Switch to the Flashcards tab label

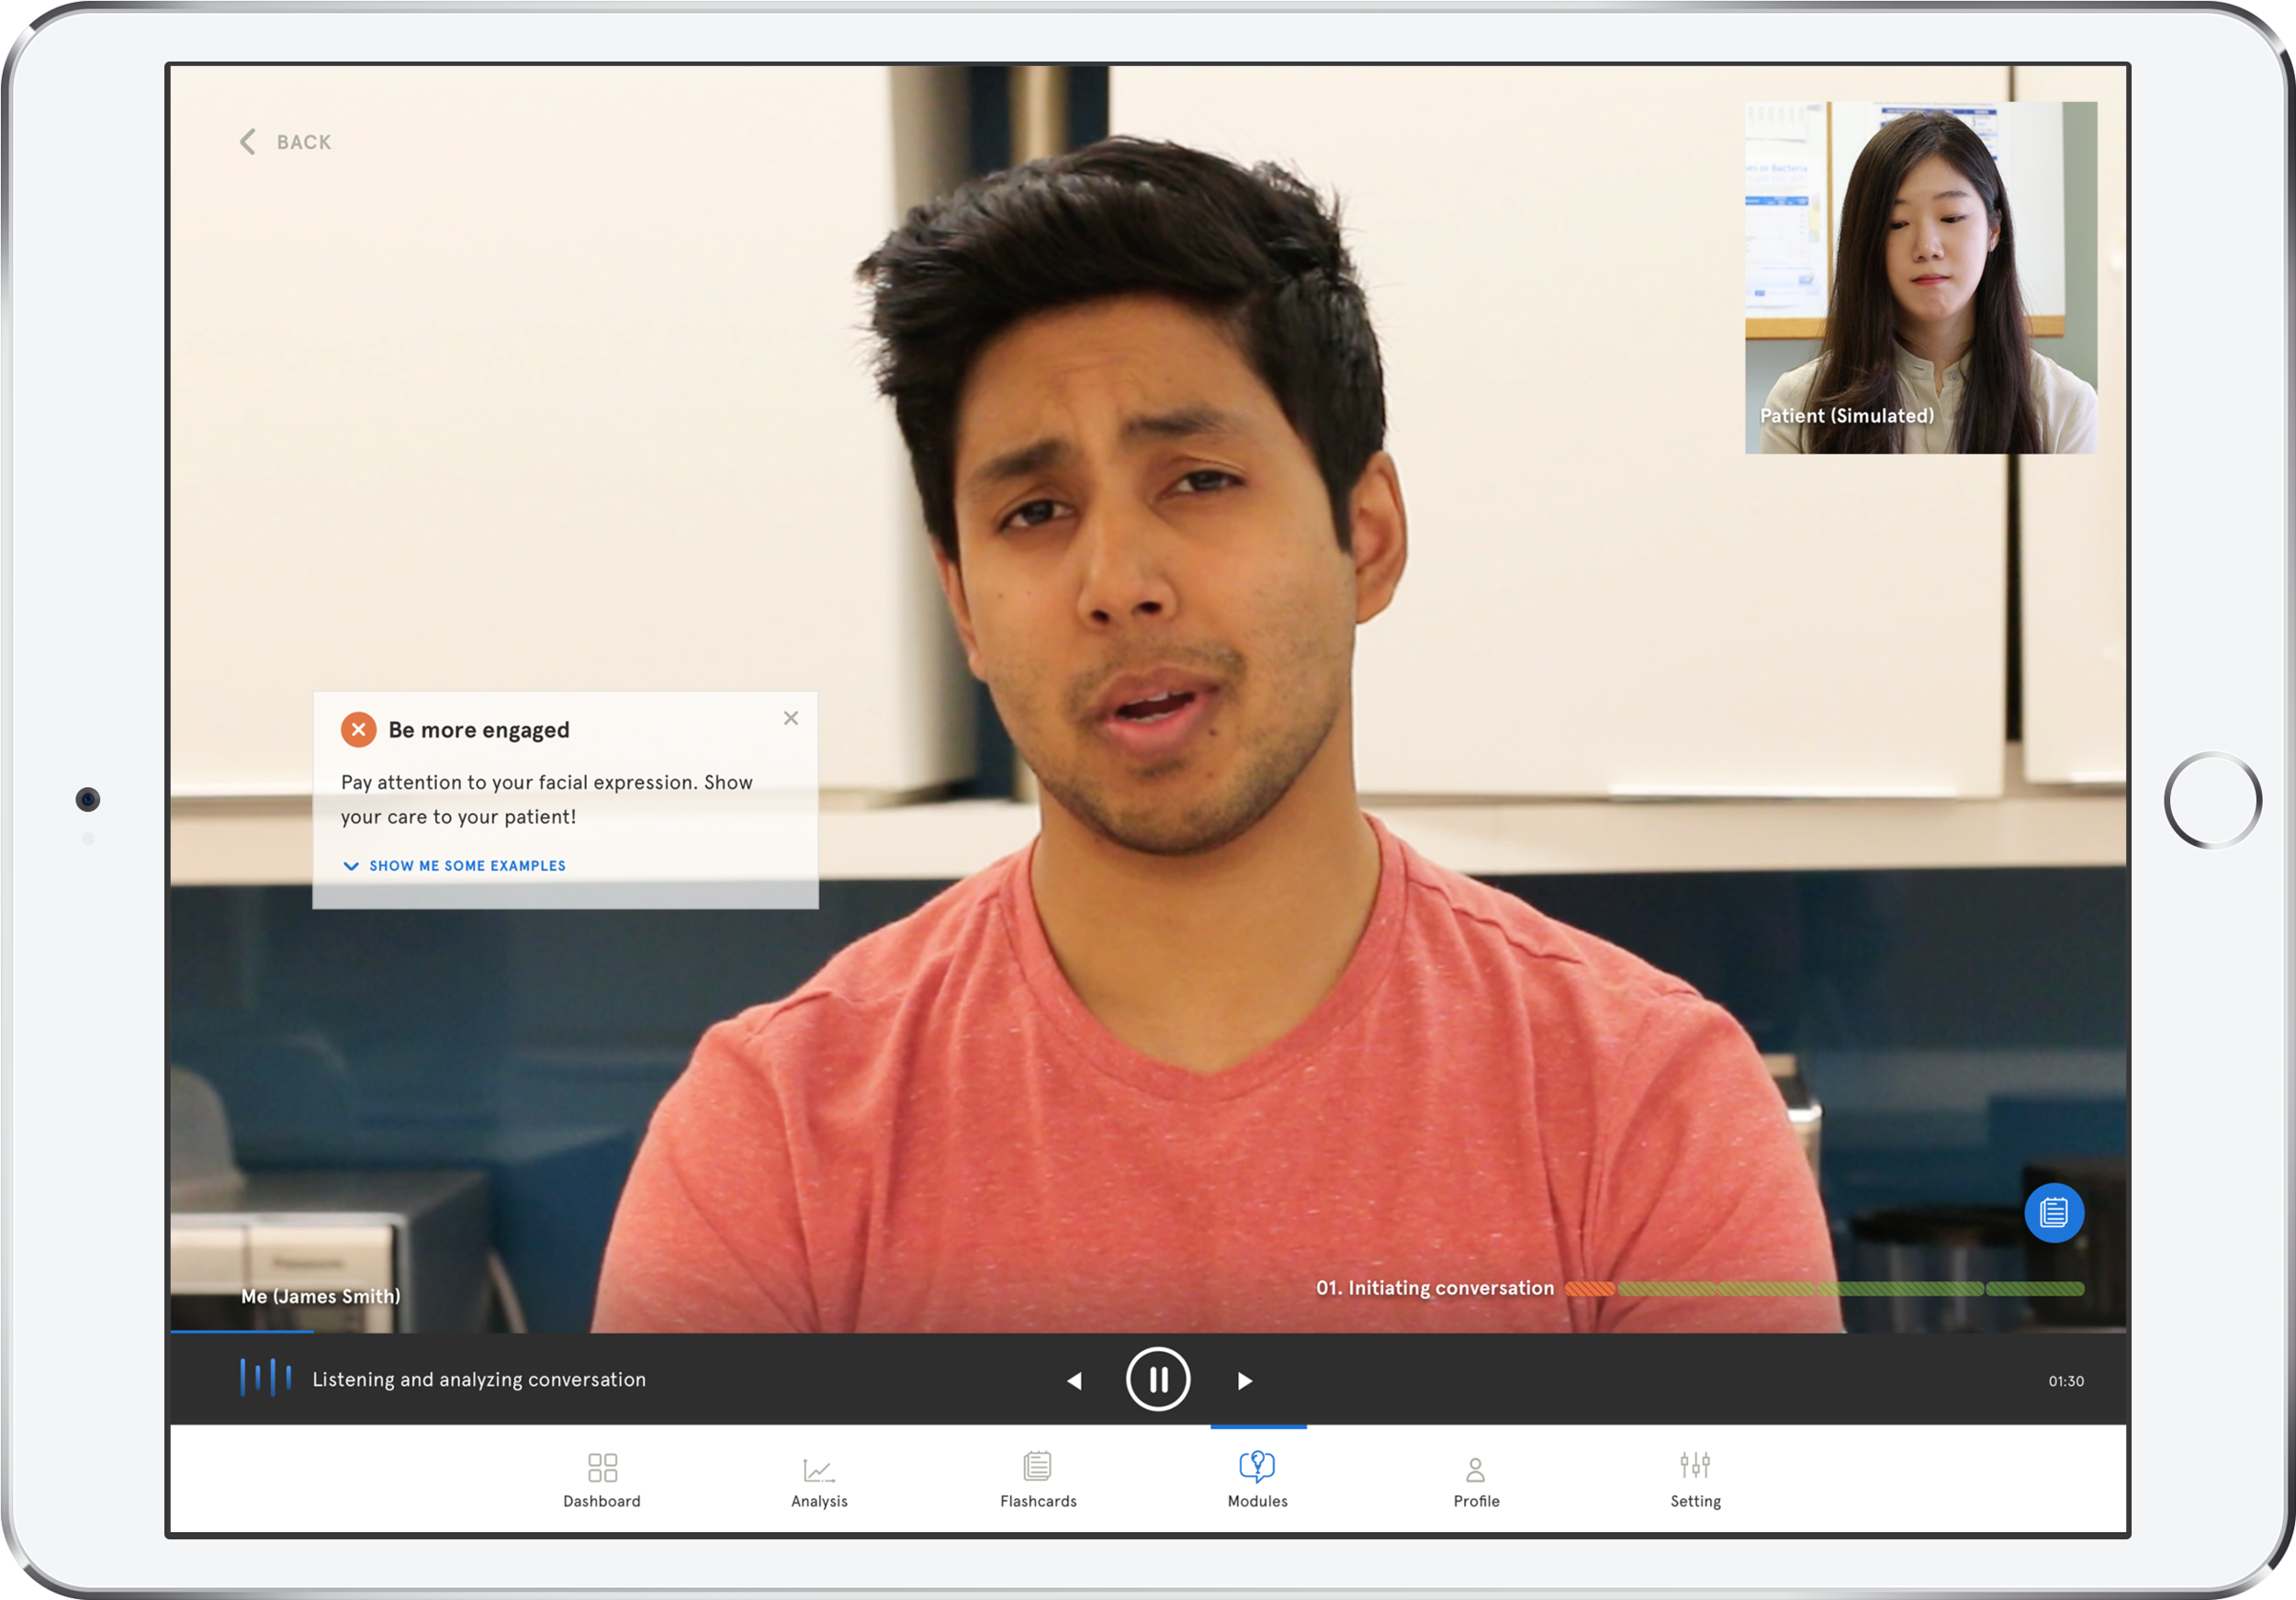[x=1038, y=1501]
